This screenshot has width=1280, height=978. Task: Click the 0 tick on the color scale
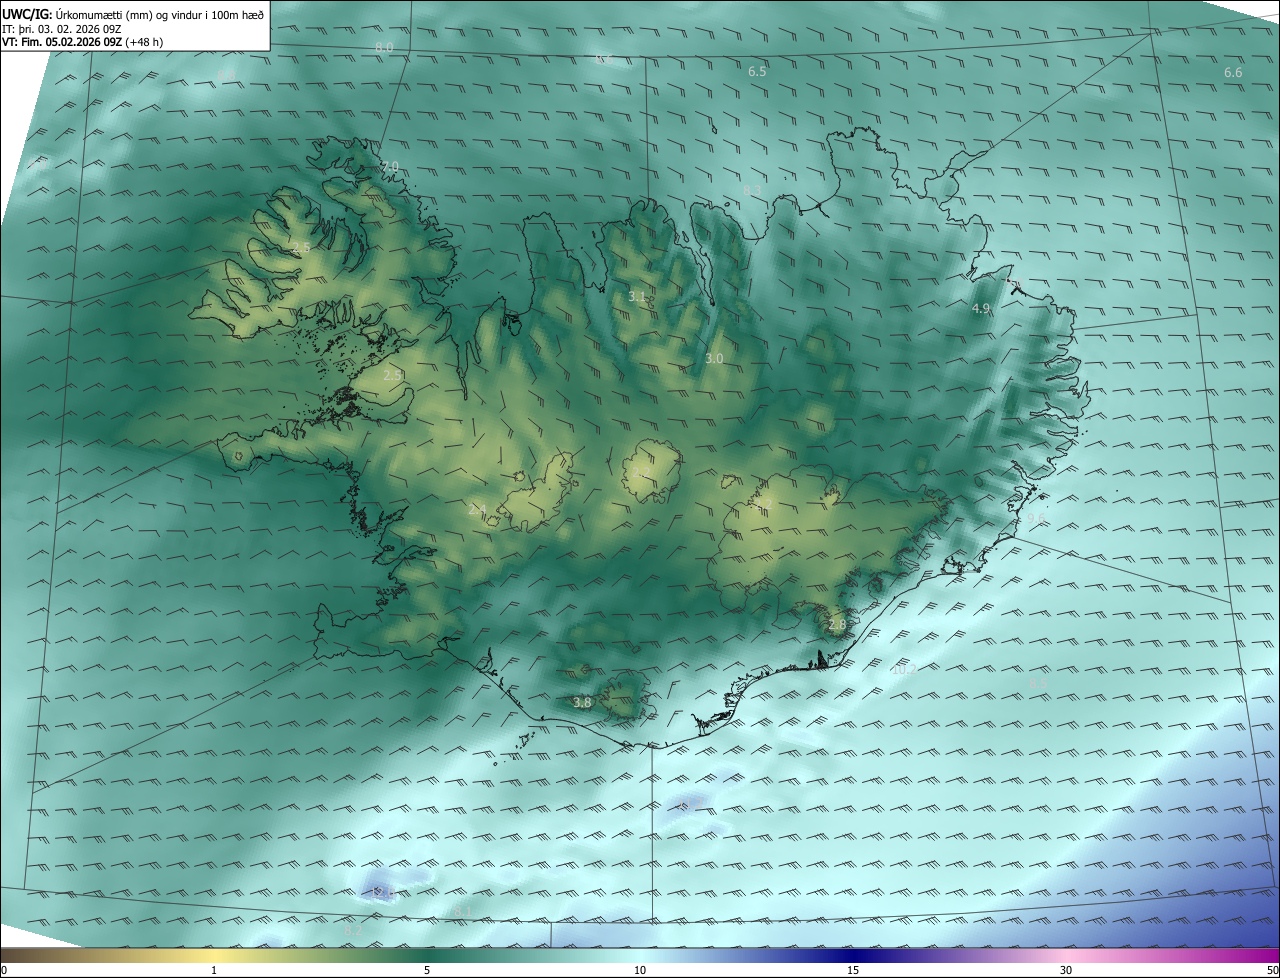coord(4,970)
